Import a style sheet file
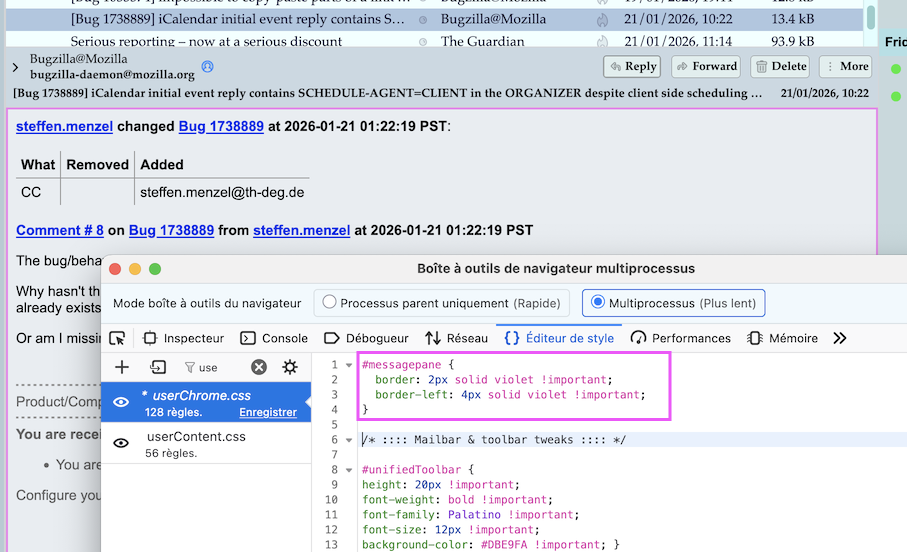The image size is (907, 552). [158, 367]
